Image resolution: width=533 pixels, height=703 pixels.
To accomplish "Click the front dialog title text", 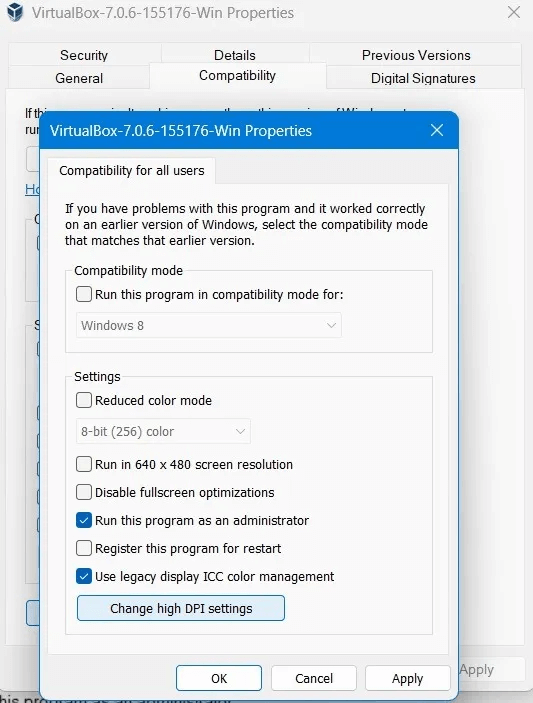I will tap(181, 131).
